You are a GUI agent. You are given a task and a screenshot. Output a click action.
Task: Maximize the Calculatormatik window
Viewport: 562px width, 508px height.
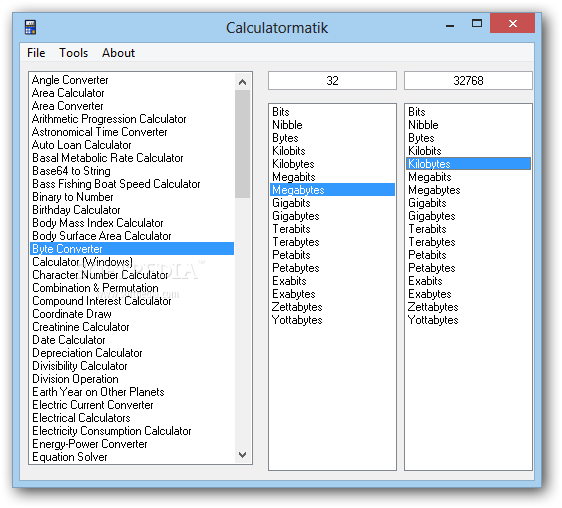tap(477, 24)
